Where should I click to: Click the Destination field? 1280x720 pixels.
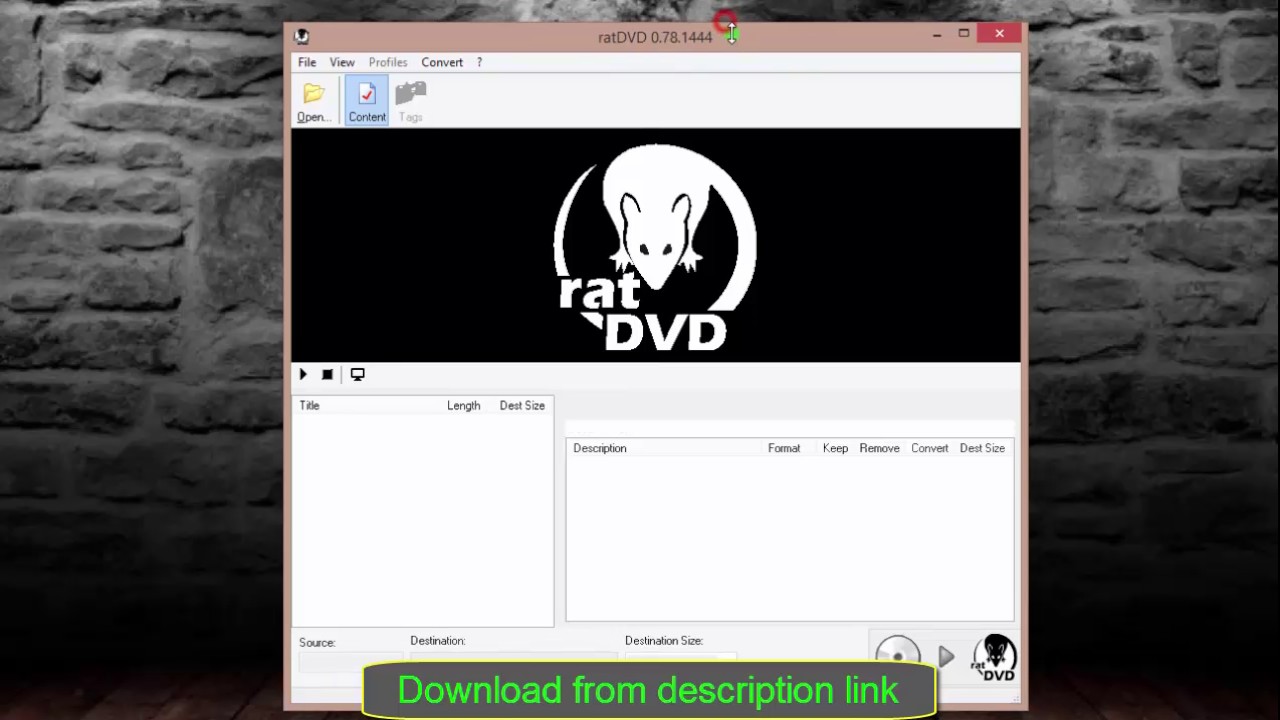513,658
